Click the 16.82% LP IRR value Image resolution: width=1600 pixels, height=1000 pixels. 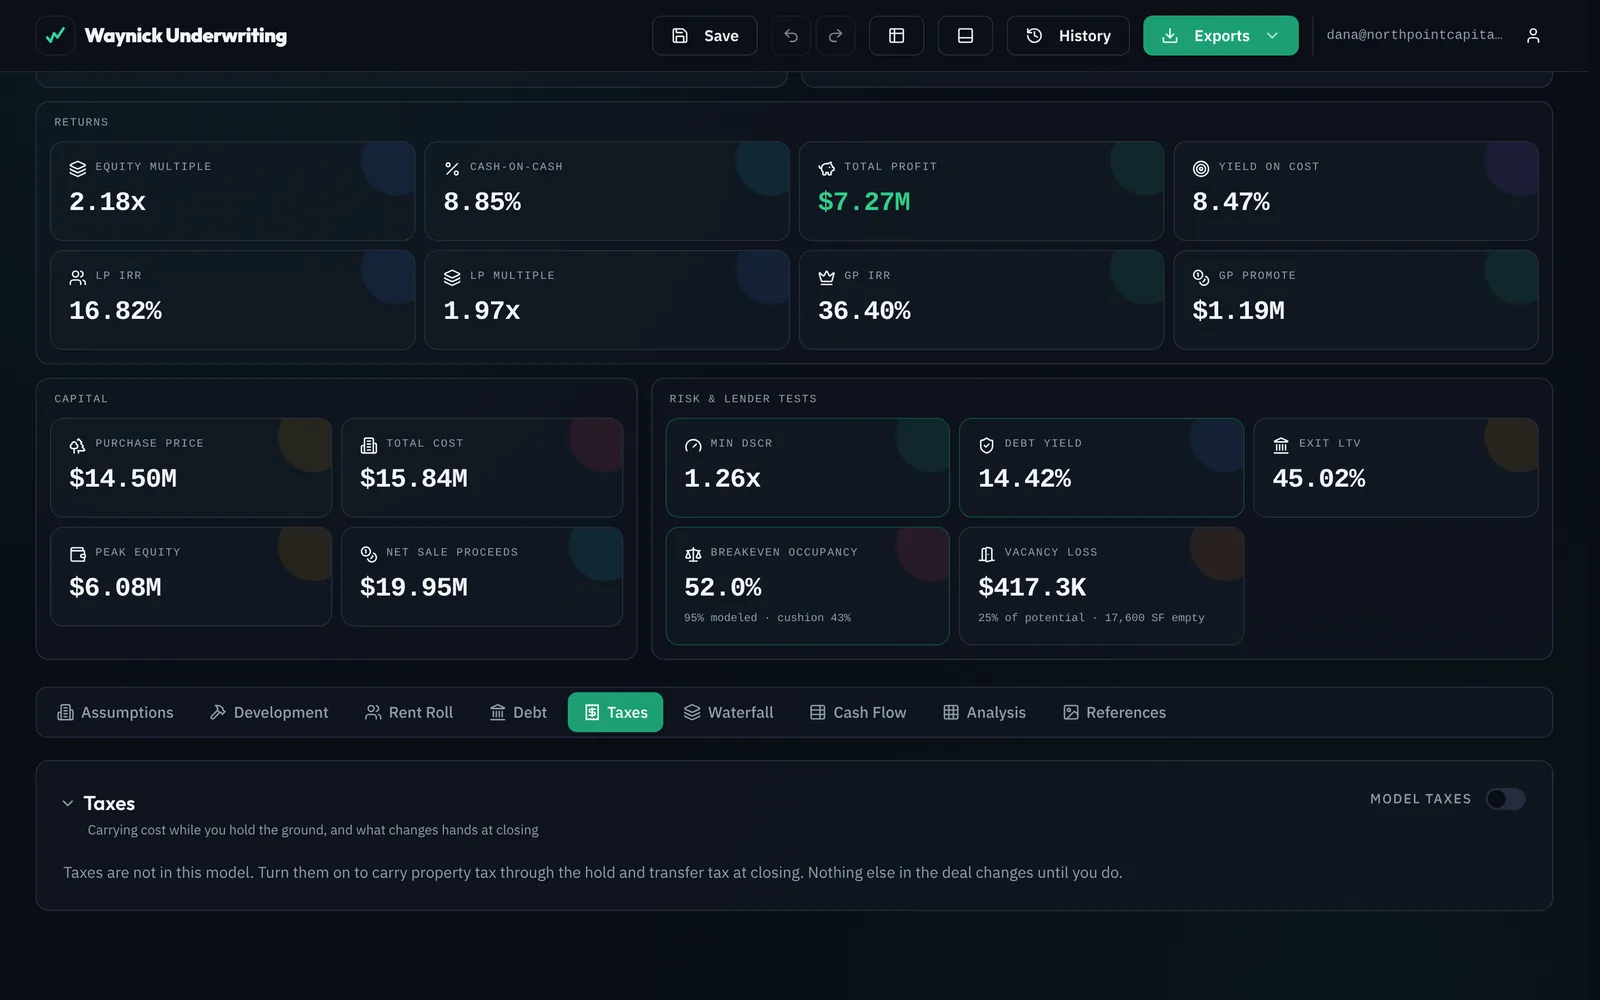tap(115, 311)
